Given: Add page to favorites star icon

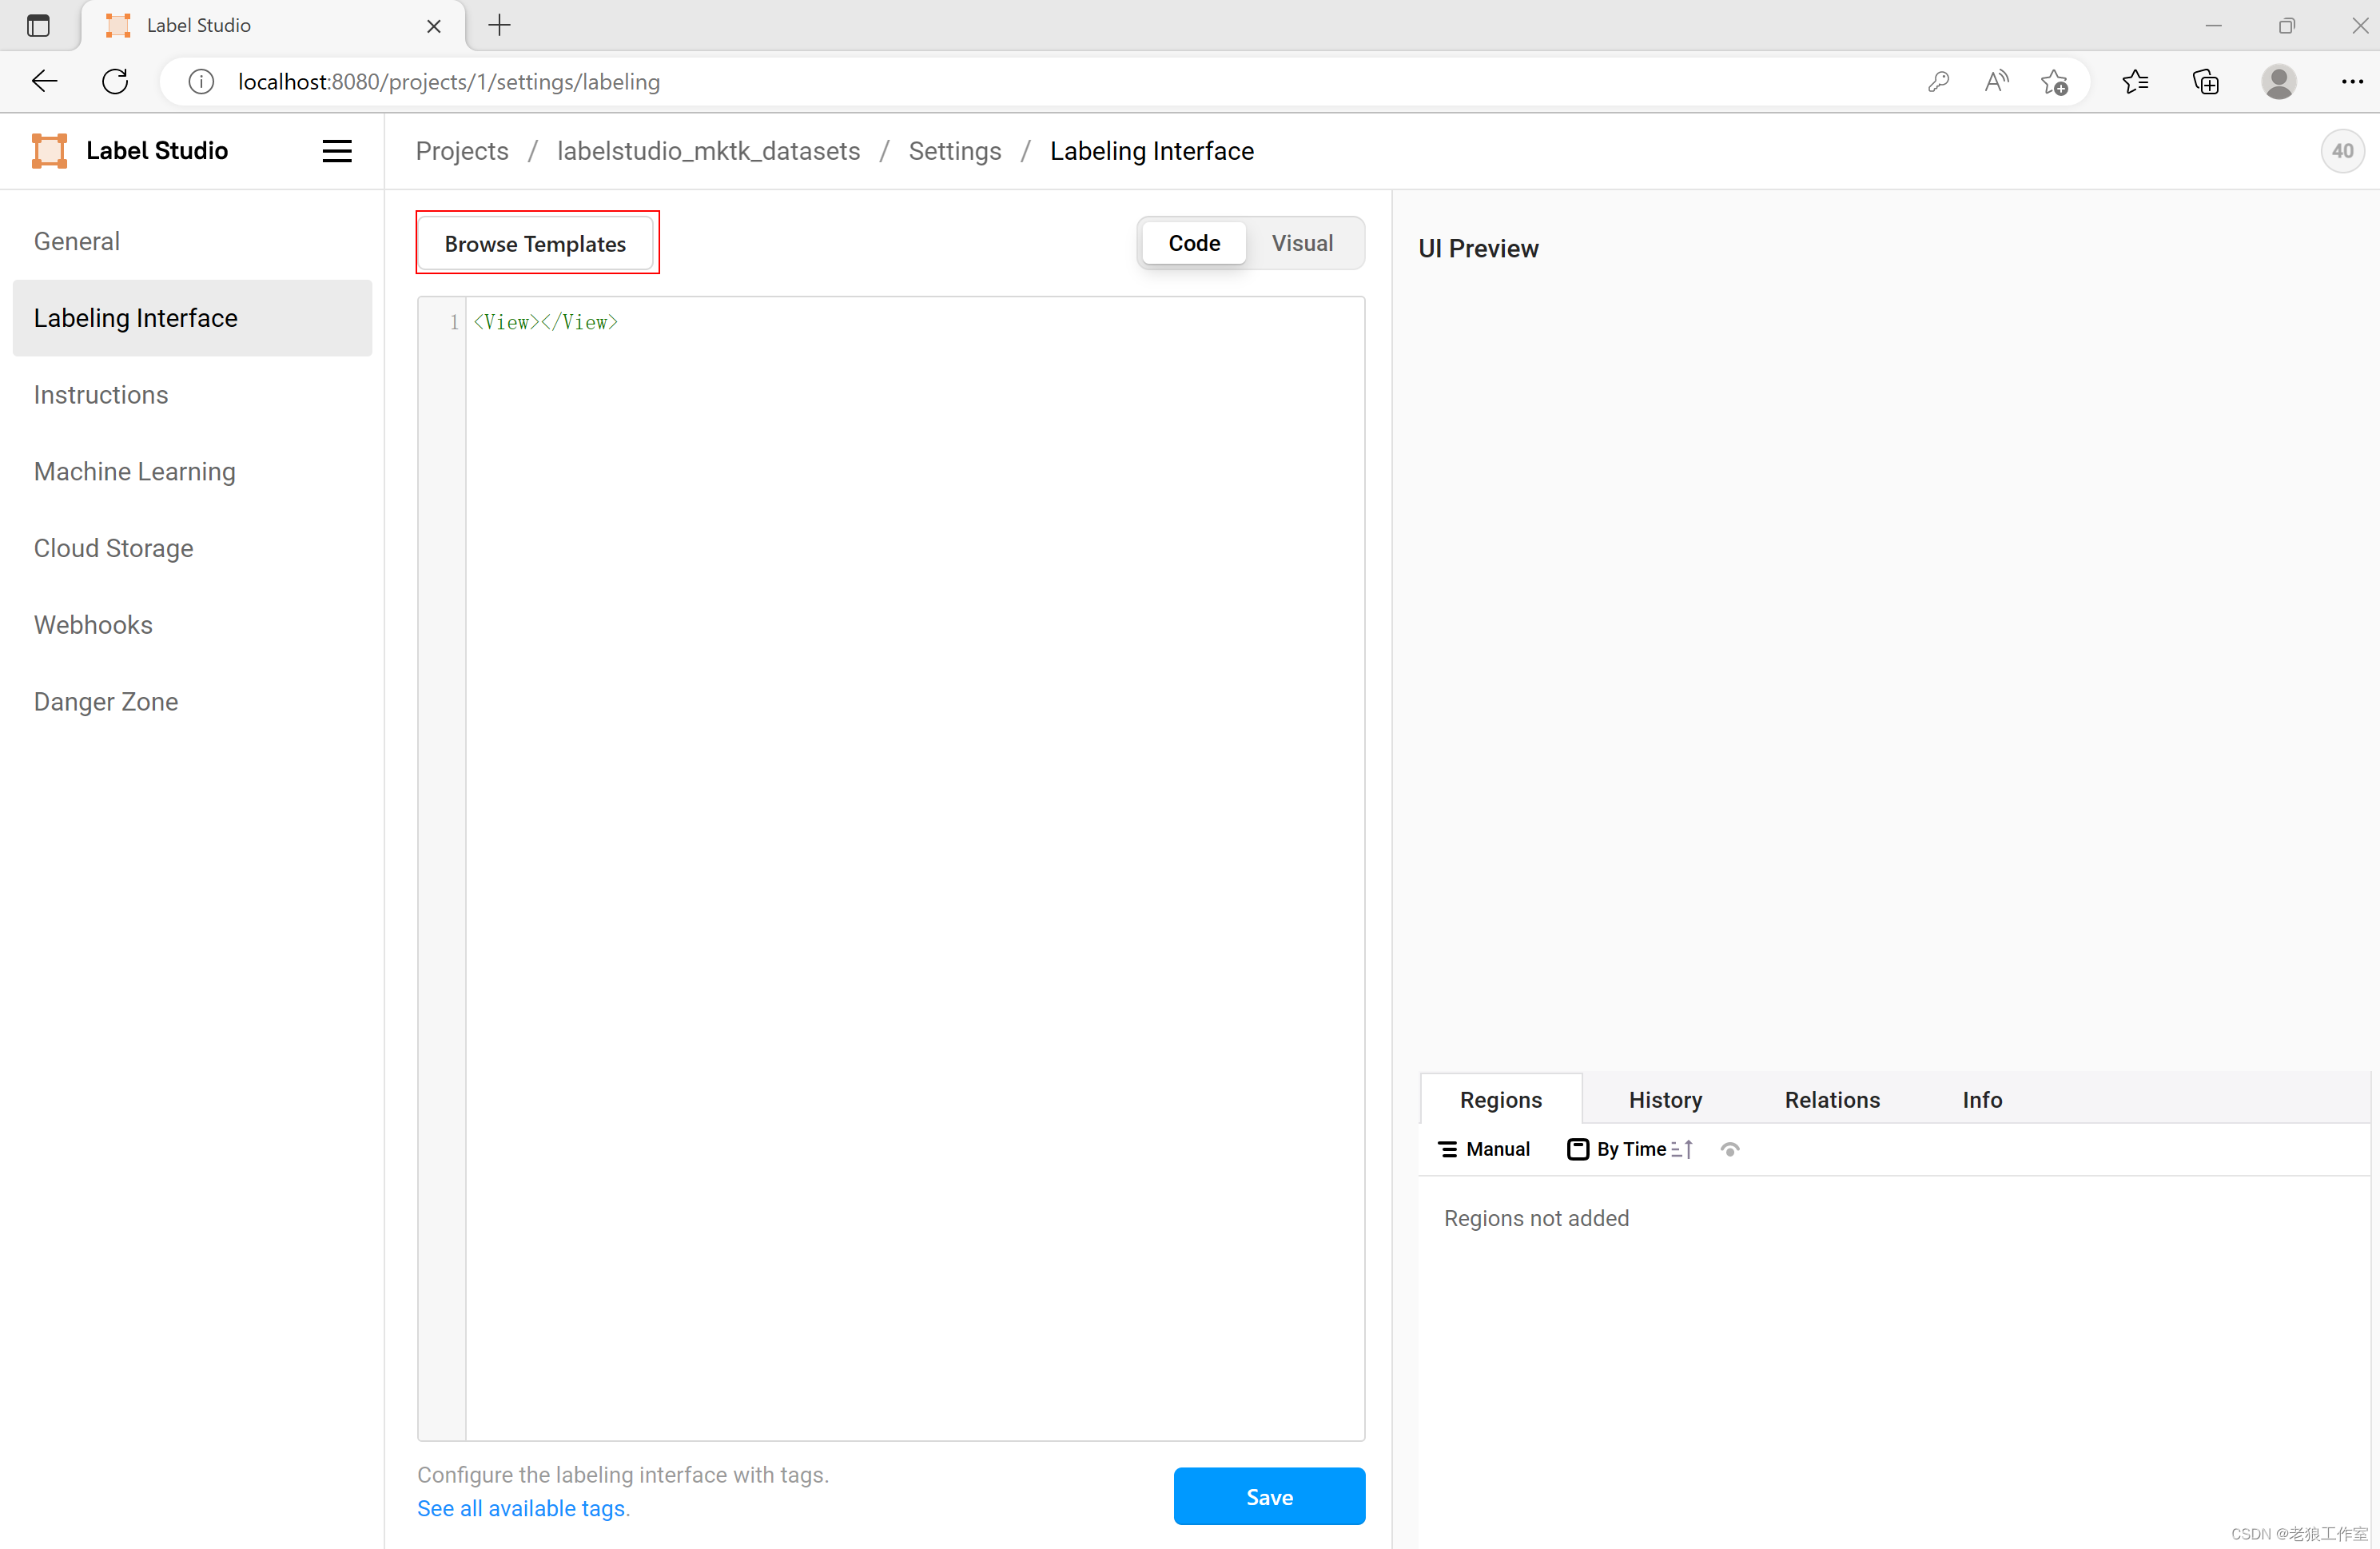Looking at the screenshot, I should 2054,81.
